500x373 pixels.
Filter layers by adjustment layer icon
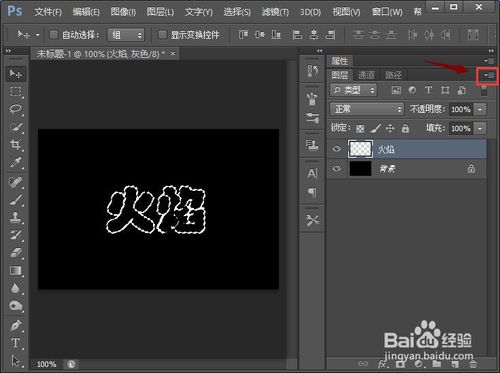412,90
